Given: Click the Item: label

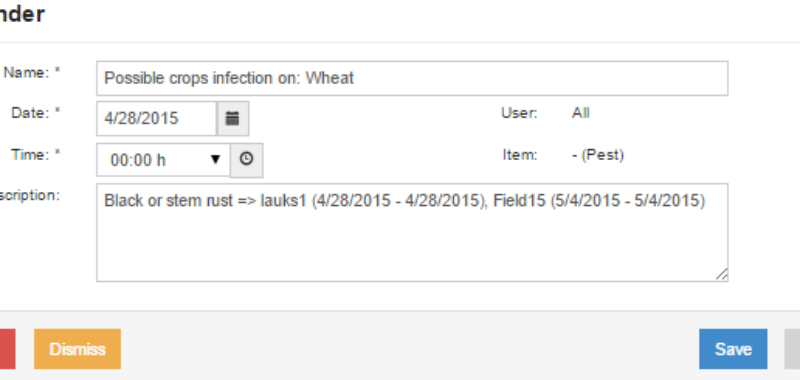Looking at the screenshot, I should point(520,155).
